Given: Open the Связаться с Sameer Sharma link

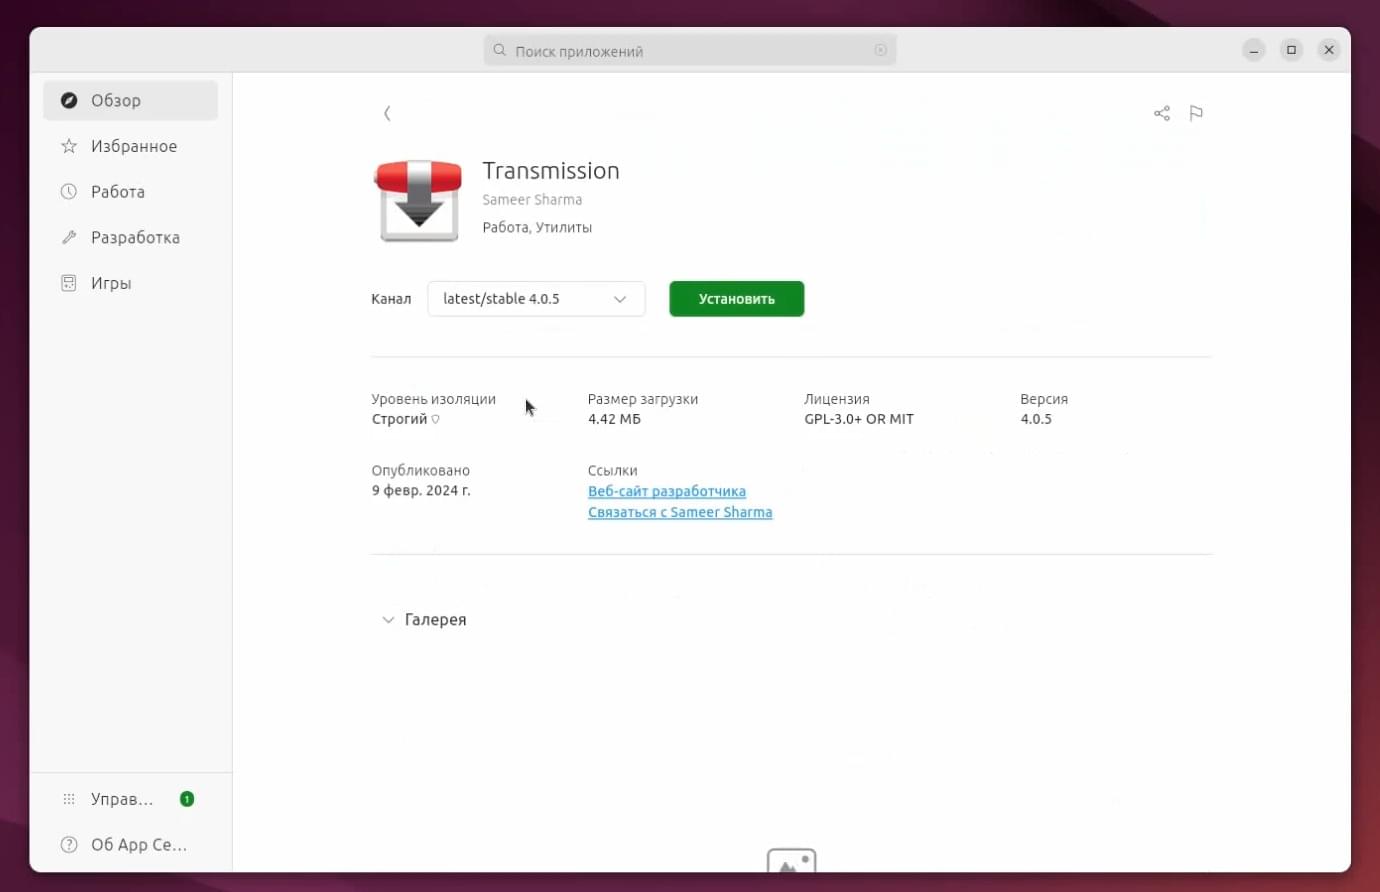Looking at the screenshot, I should (x=680, y=512).
